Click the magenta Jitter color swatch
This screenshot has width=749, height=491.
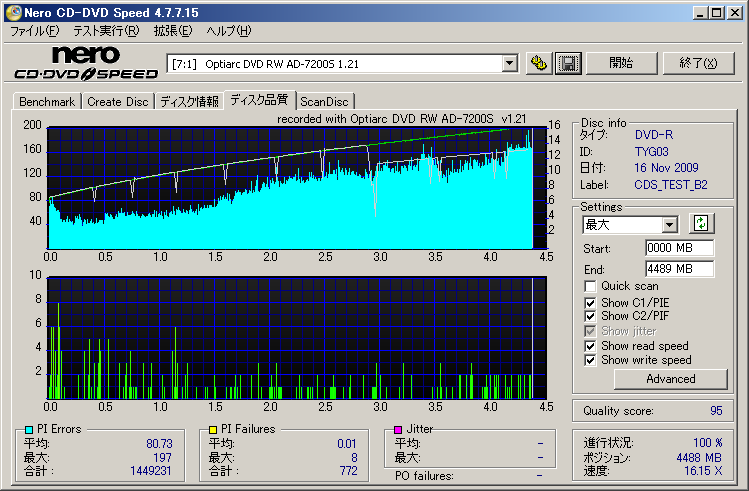(x=398, y=429)
